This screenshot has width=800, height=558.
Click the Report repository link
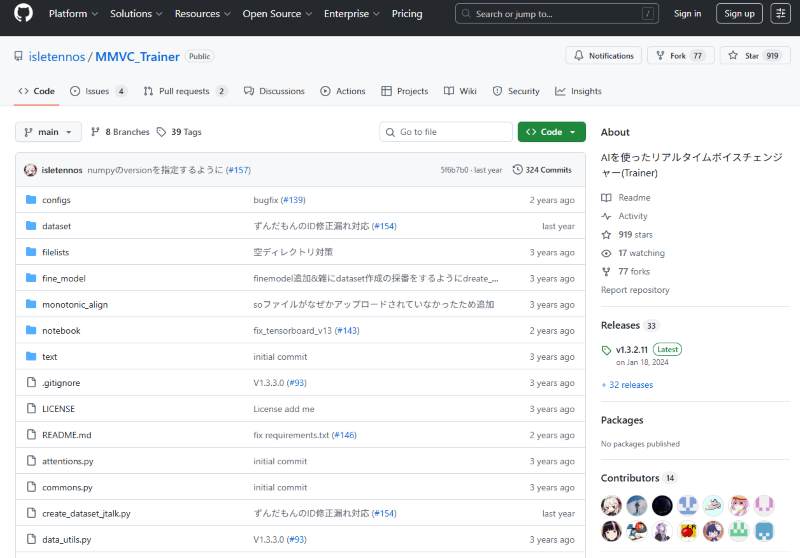point(635,290)
